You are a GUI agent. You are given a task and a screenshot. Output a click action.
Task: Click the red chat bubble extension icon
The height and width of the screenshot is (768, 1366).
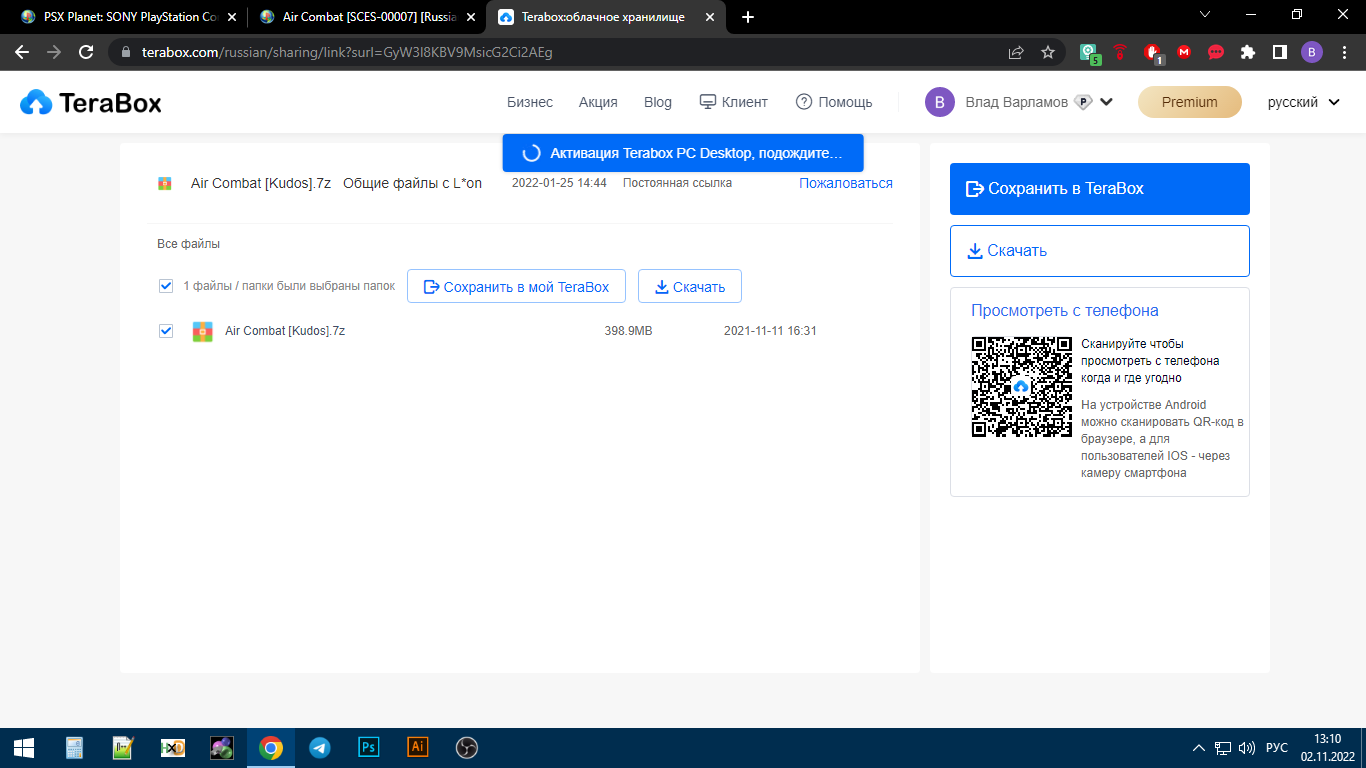[x=1216, y=52]
